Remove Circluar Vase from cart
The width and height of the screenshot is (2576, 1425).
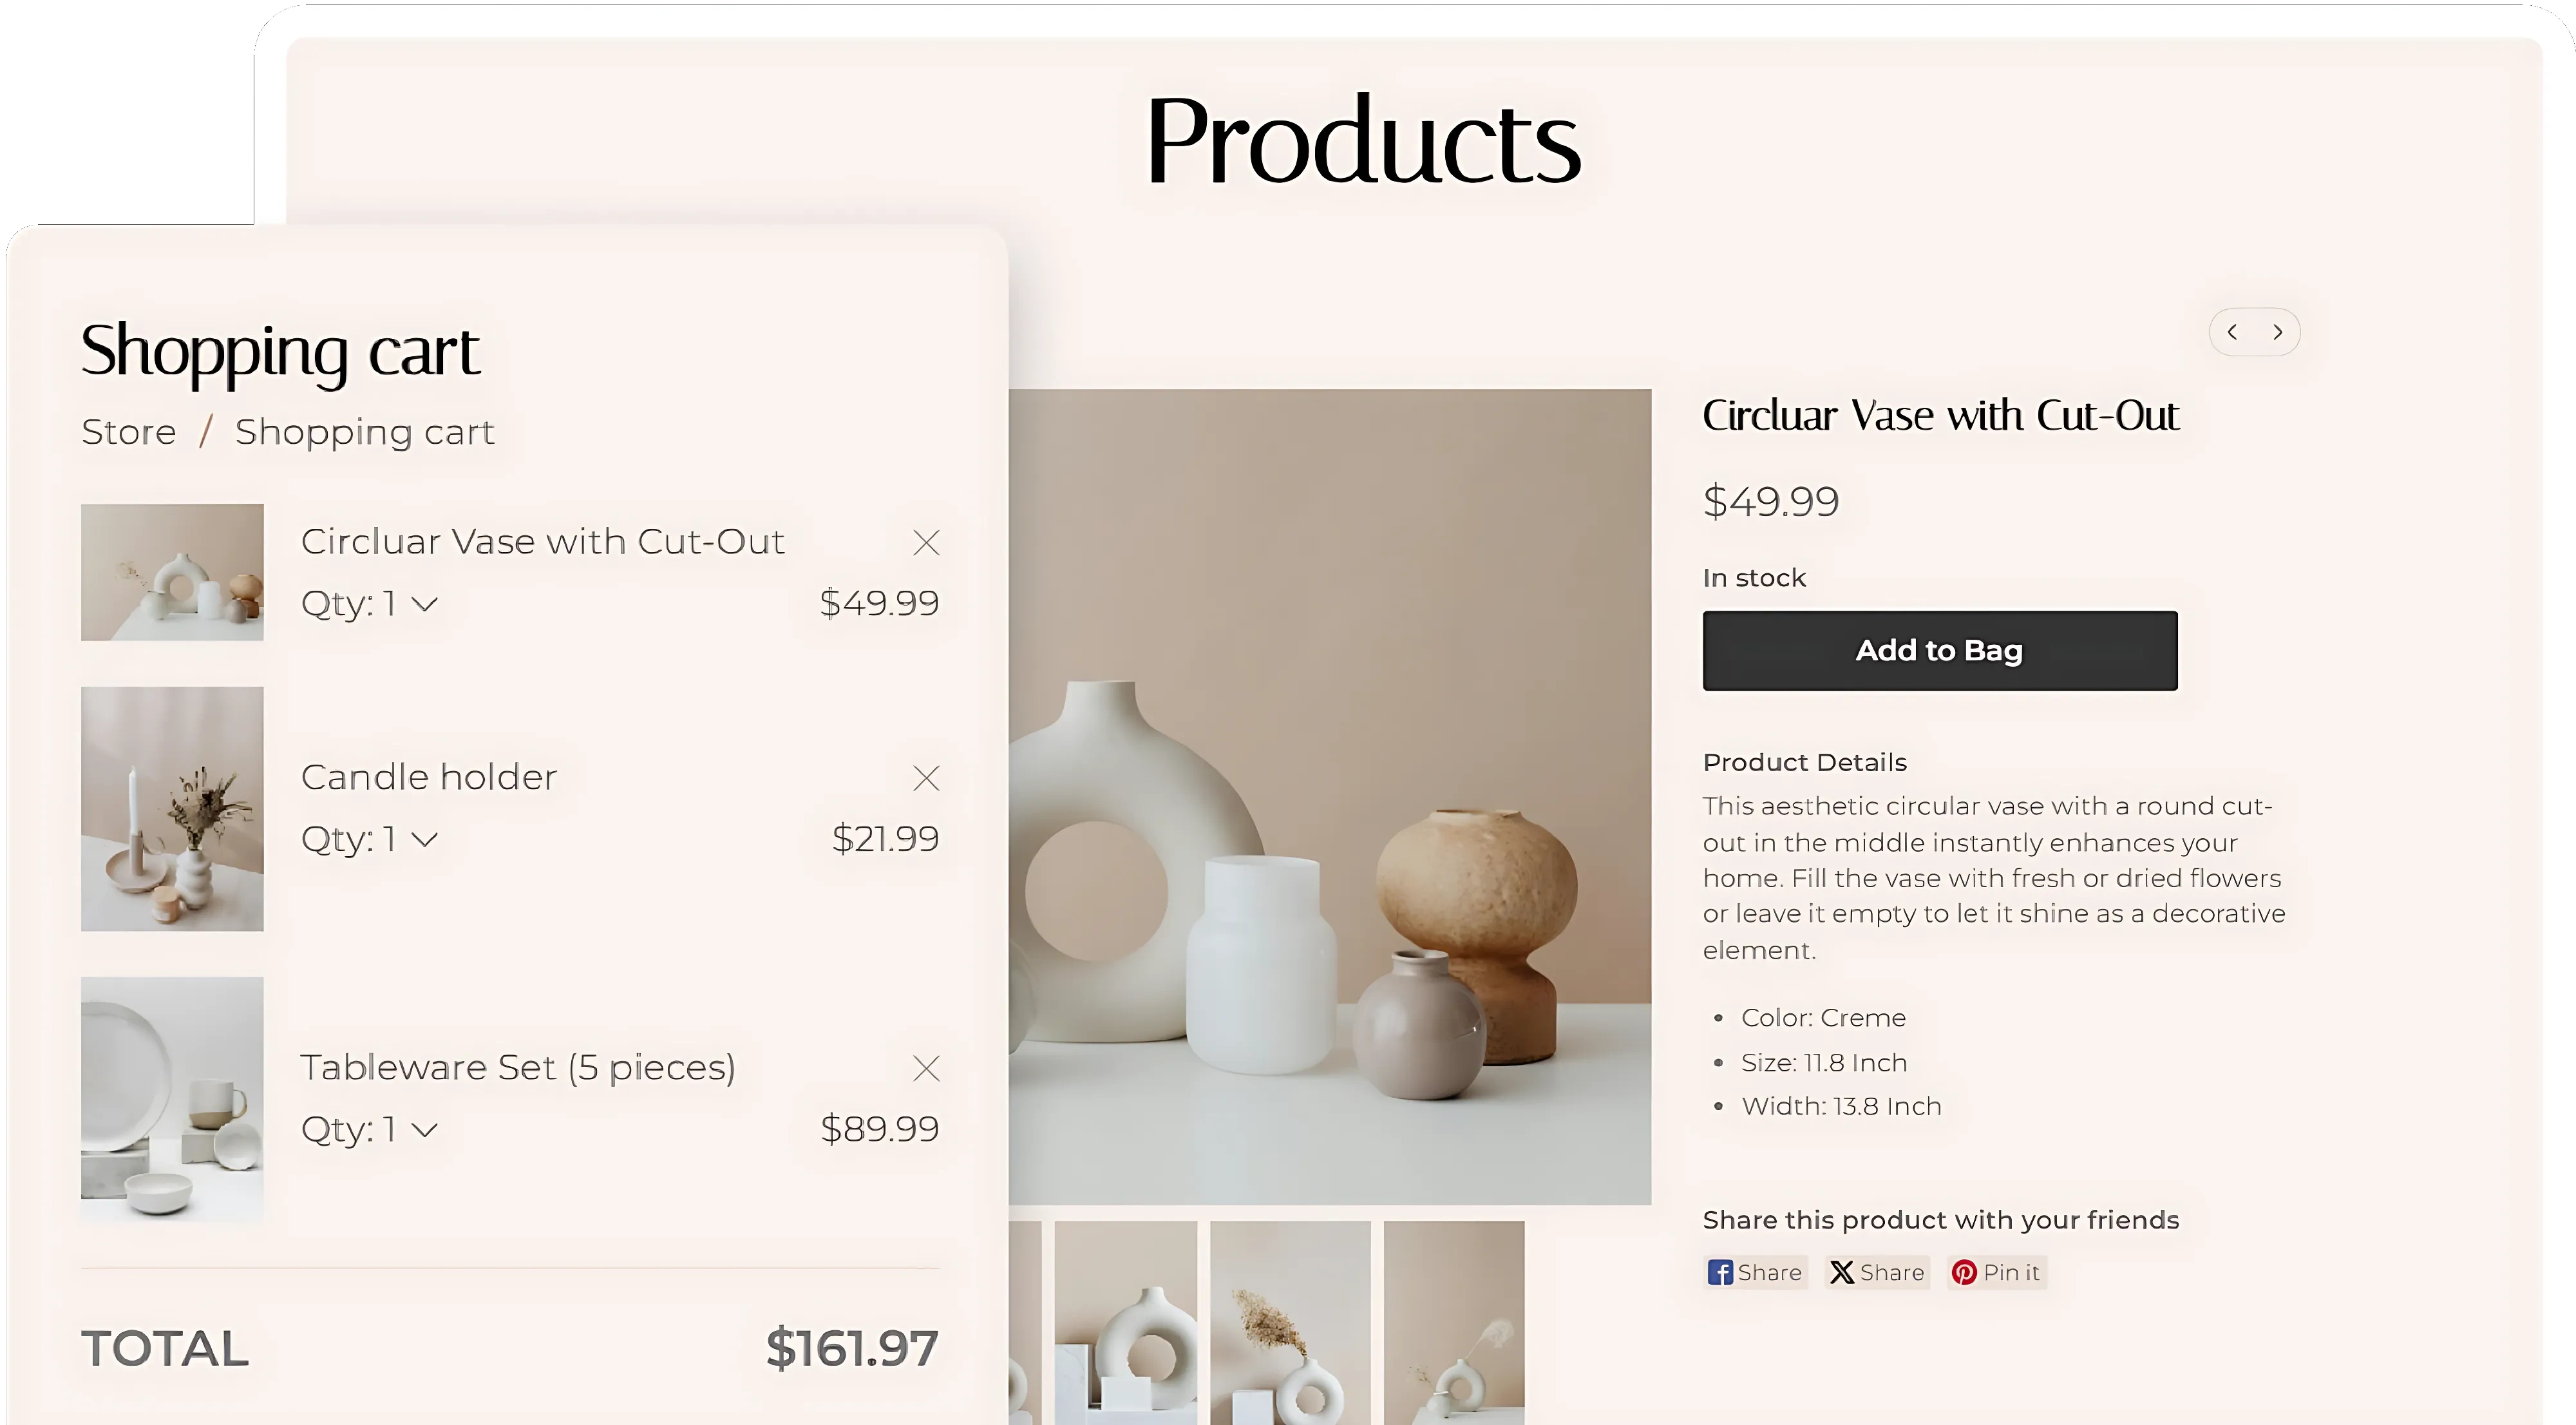coord(926,543)
